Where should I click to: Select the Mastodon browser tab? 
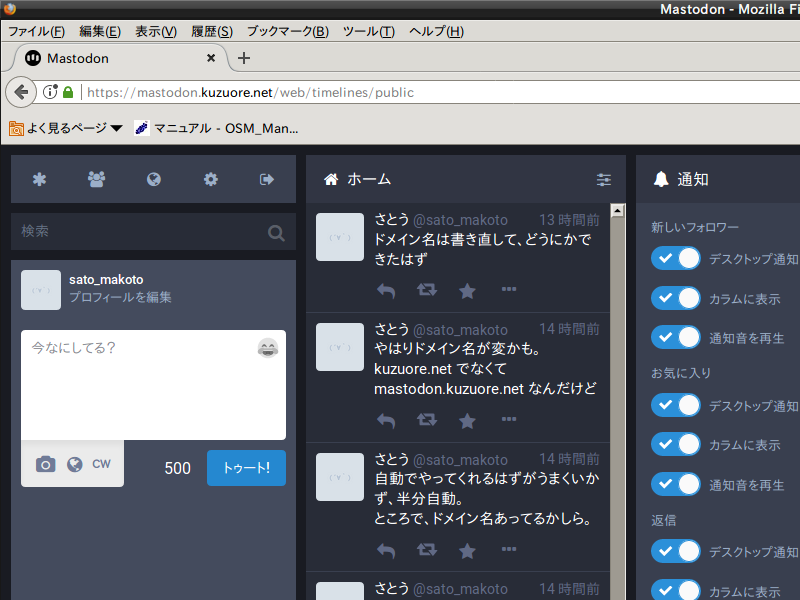120,58
